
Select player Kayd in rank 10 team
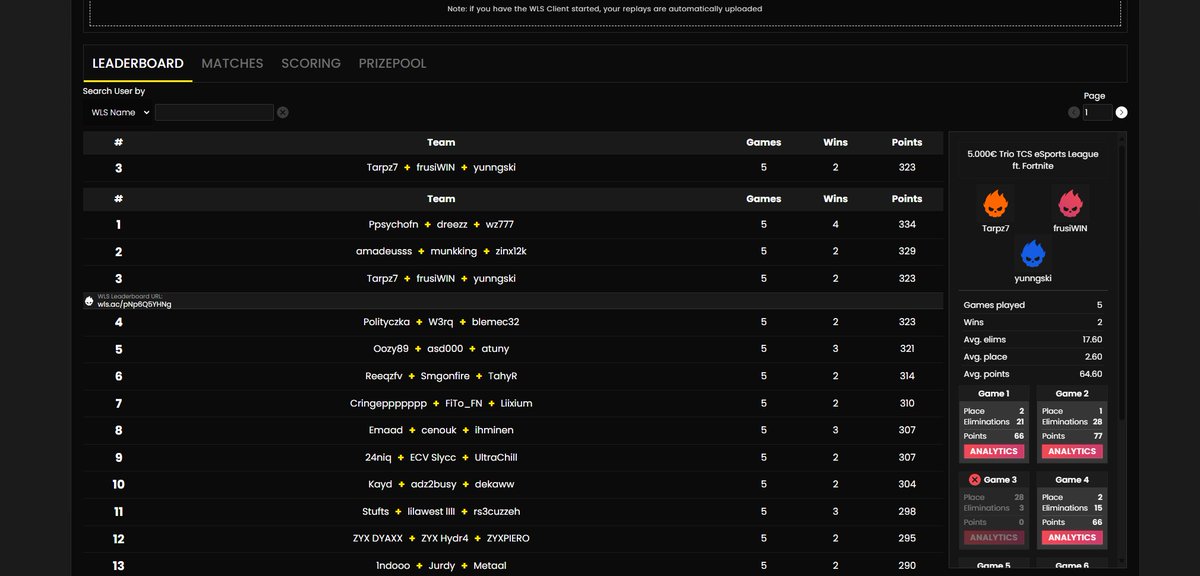pyautogui.click(x=381, y=484)
